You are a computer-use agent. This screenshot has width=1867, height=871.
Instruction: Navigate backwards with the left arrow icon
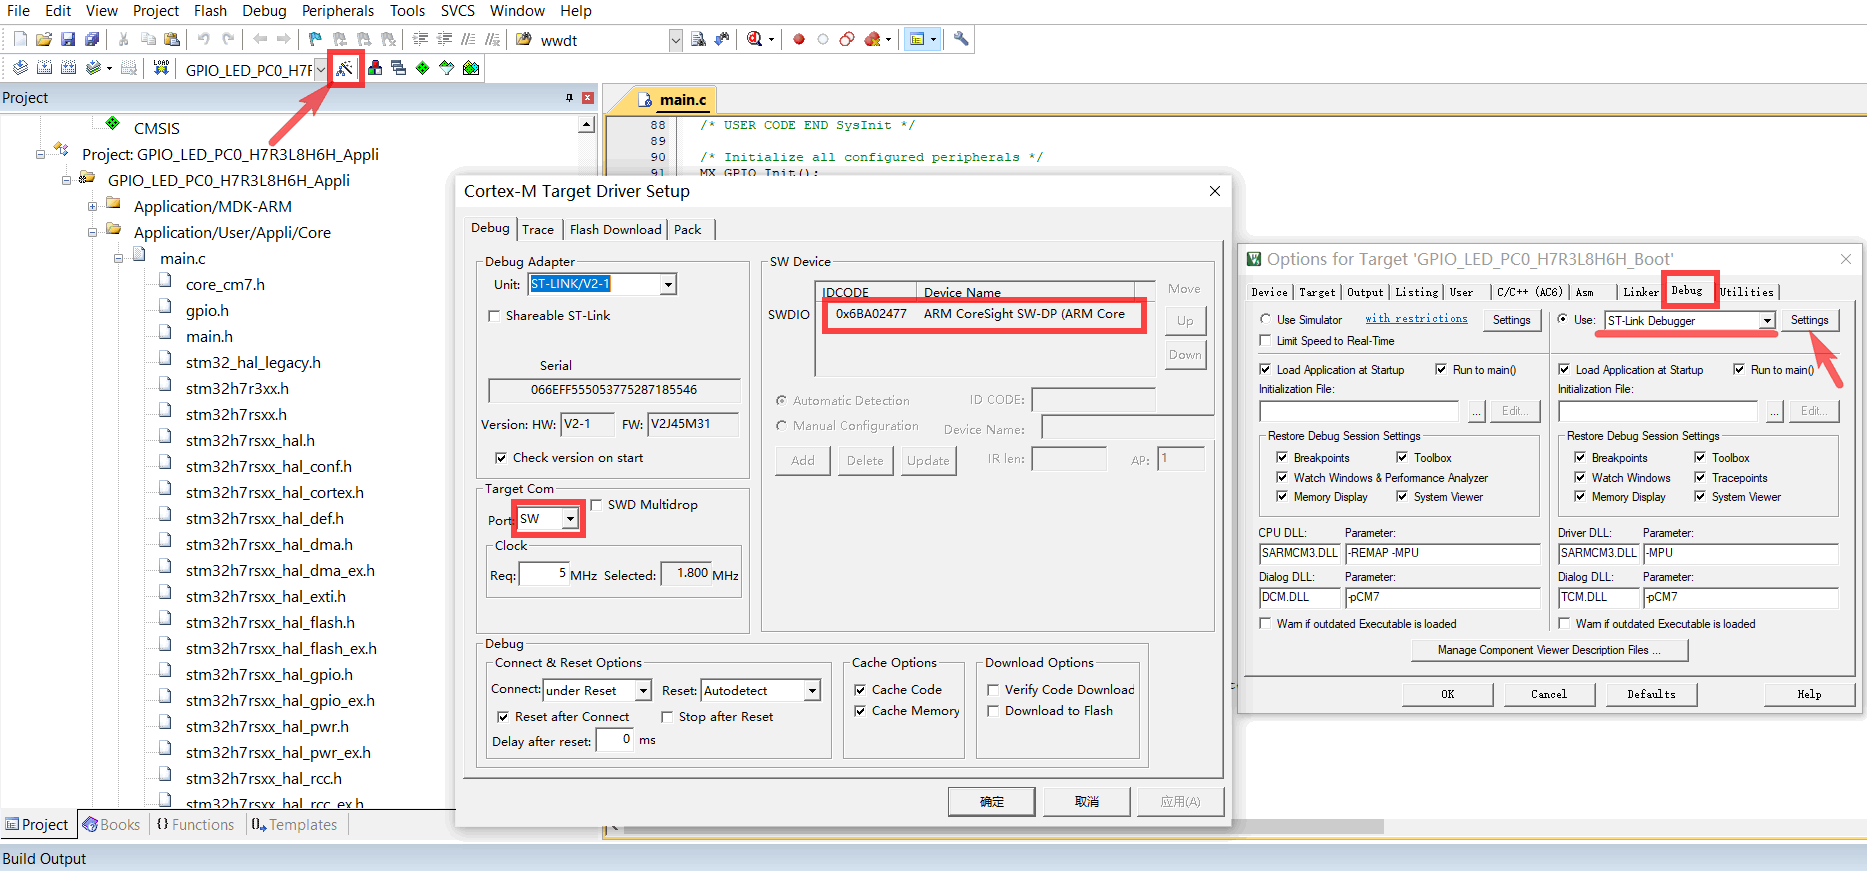[260, 39]
